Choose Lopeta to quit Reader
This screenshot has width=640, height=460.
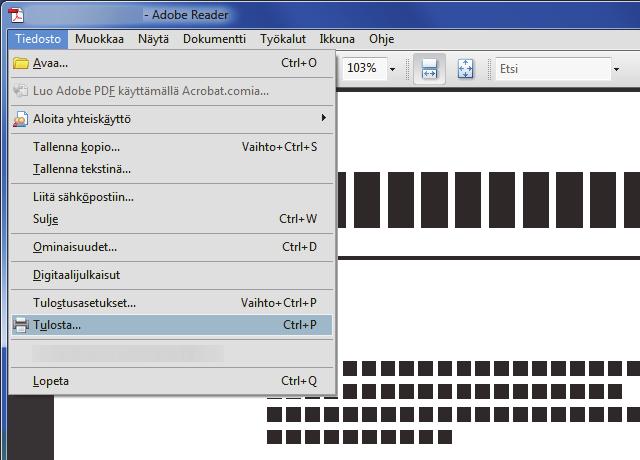172,381
